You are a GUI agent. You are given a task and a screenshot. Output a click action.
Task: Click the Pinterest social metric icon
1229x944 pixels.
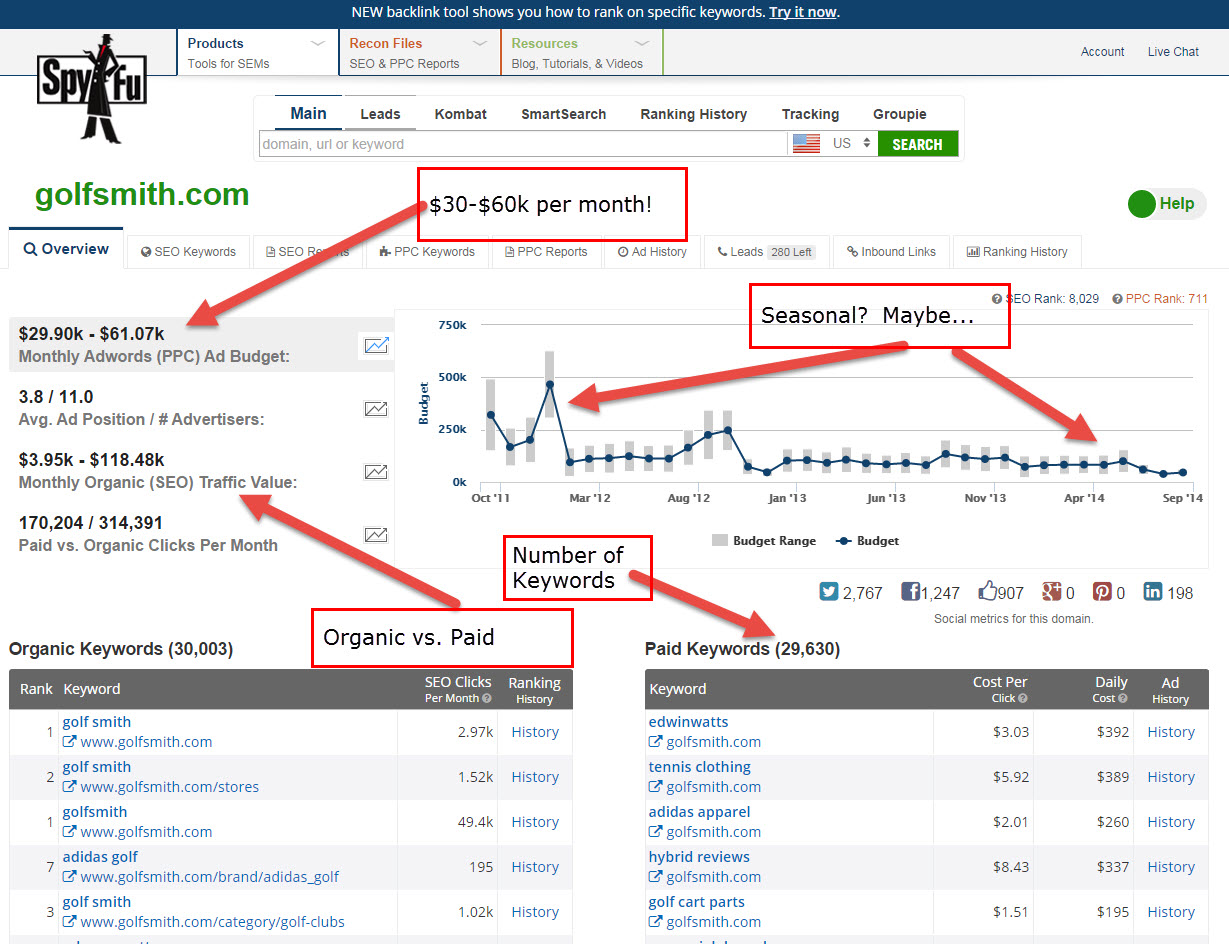click(1101, 592)
